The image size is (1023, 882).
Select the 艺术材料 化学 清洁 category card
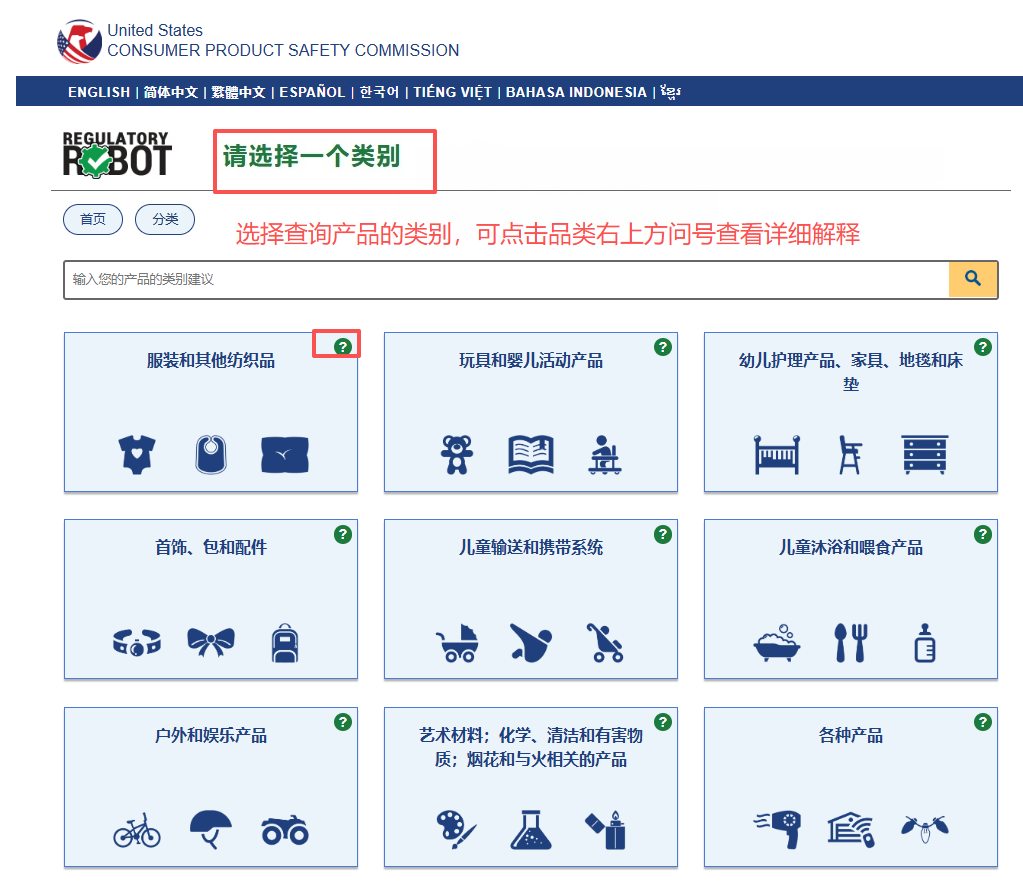[530, 787]
